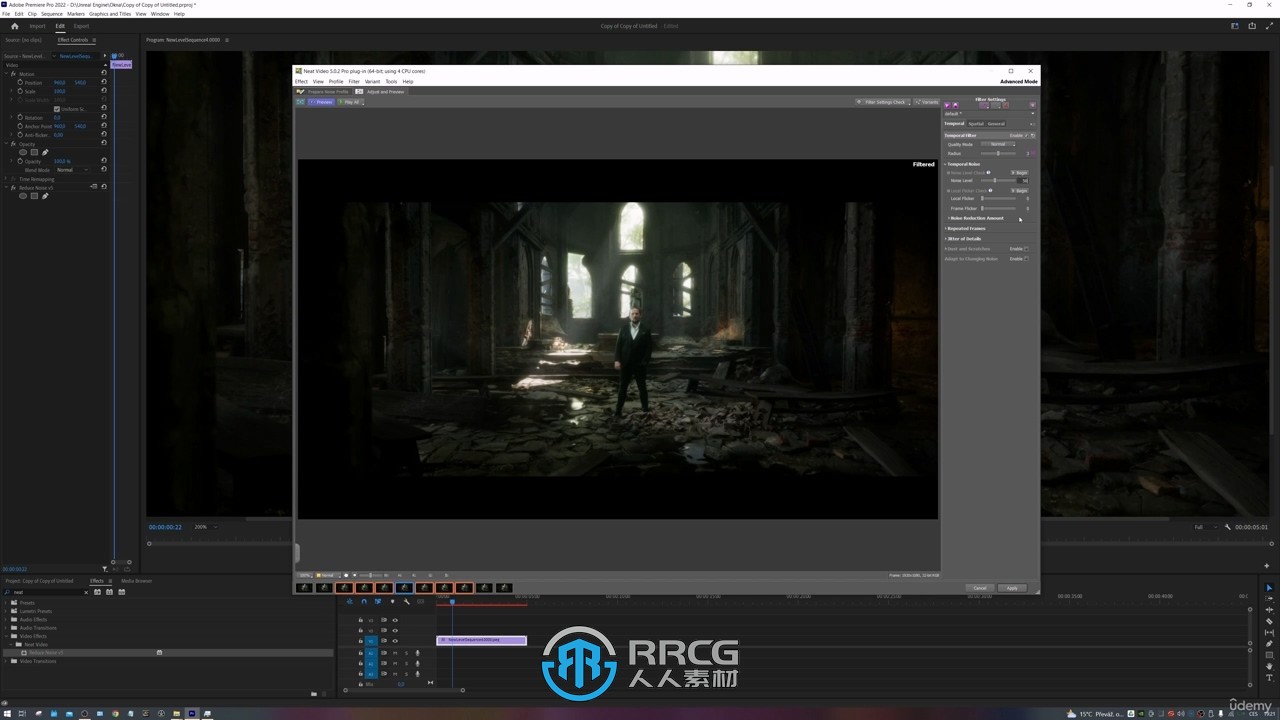
Task: Open the Blend Mode dropdown
Action: coord(73,170)
